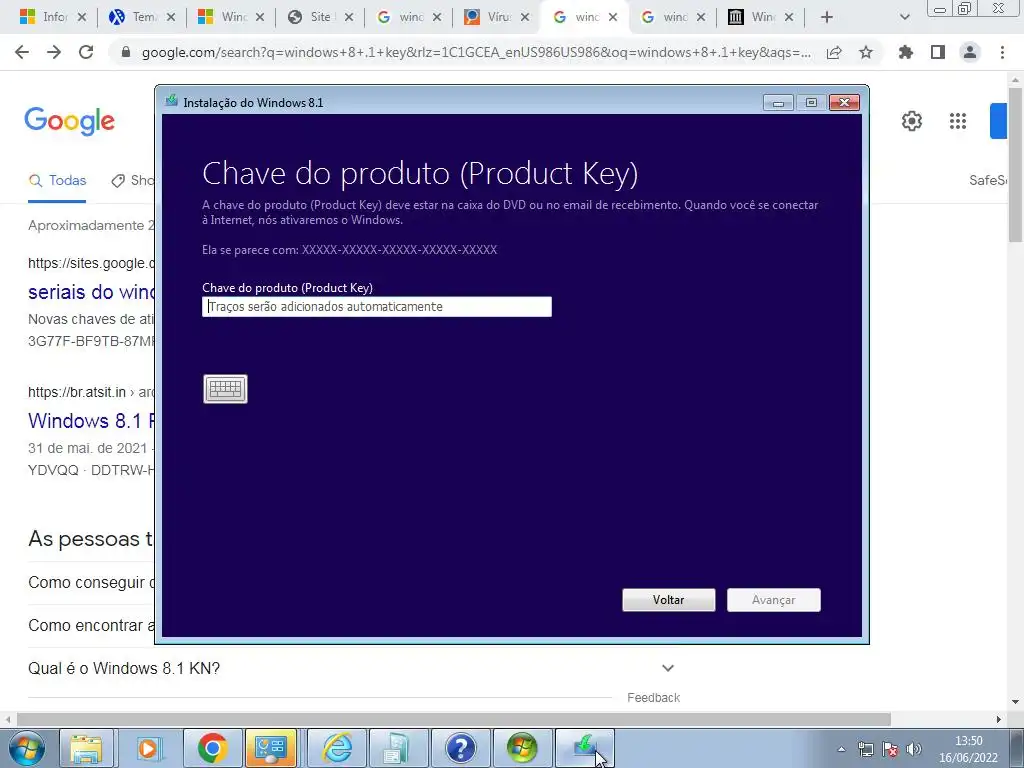Open Chrome profile avatar

point(970,52)
